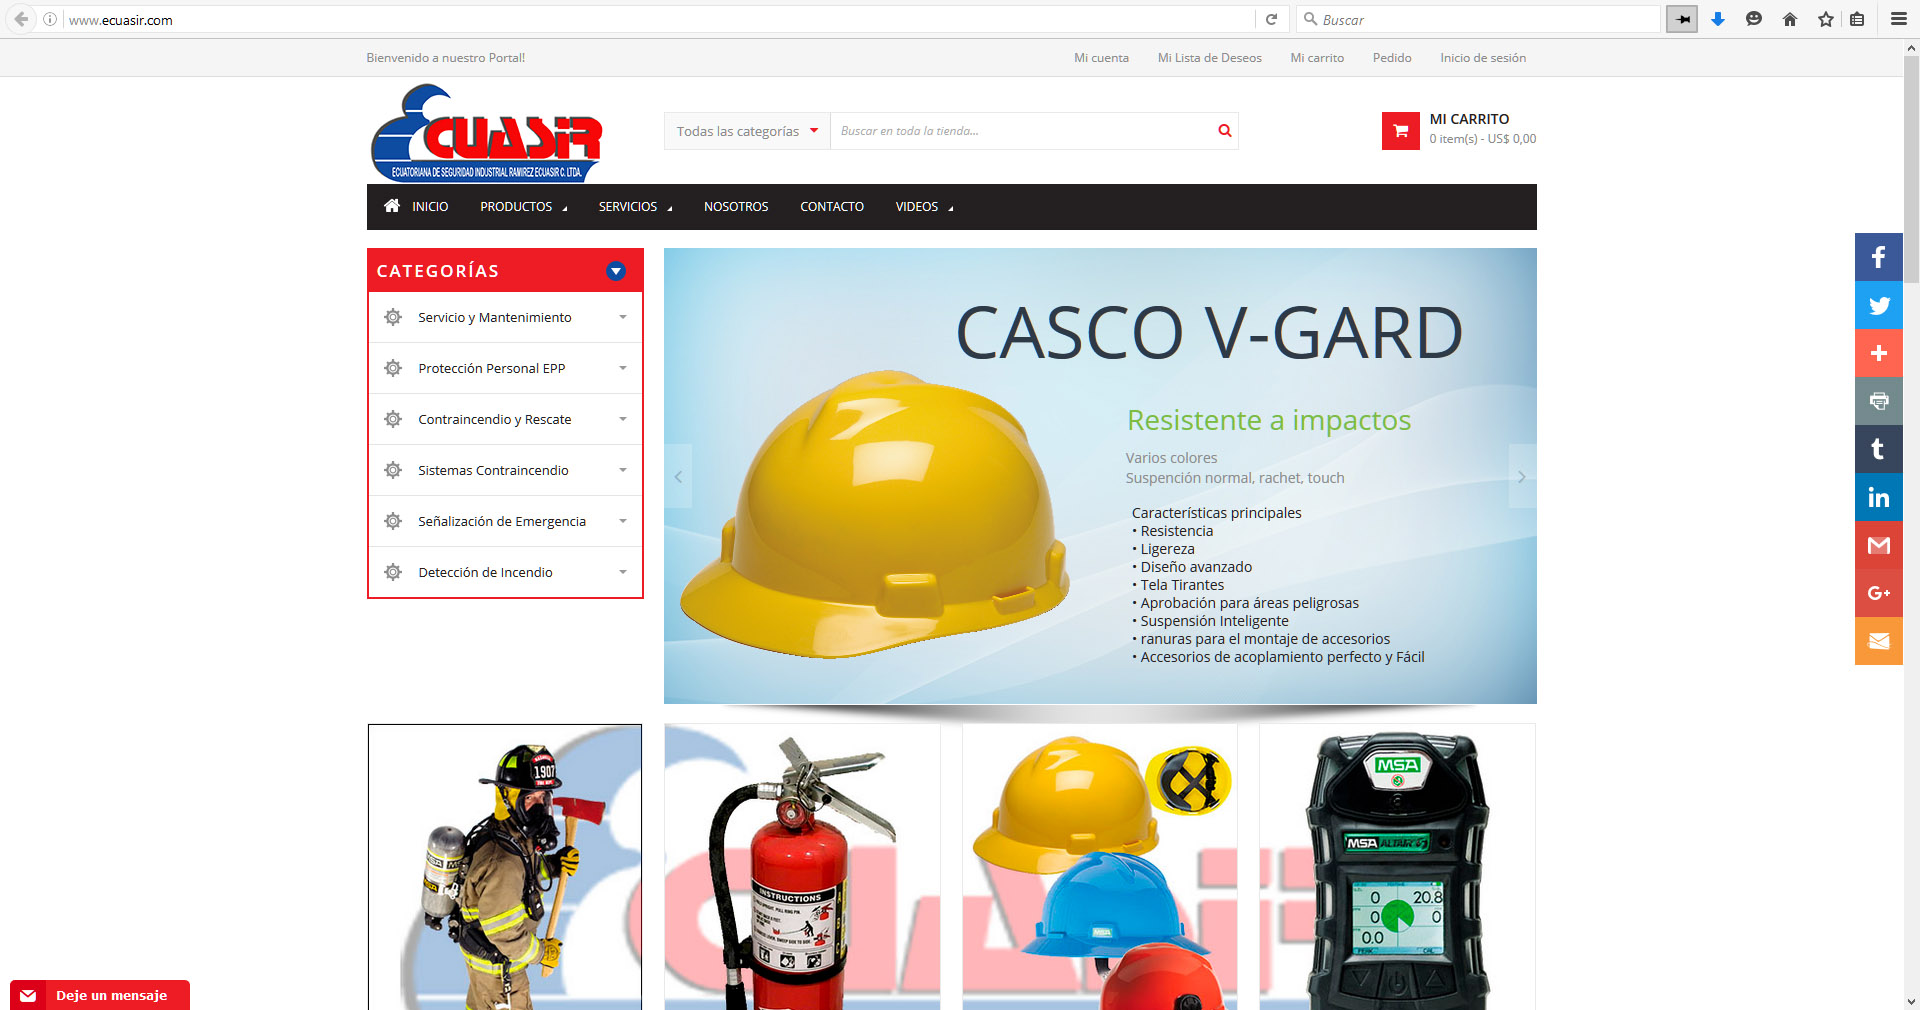Image resolution: width=1920 pixels, height=1010 pixels.
Task: Focus the browser Buscar search box
Action: pyautogui.click(x=1478, y=19)
